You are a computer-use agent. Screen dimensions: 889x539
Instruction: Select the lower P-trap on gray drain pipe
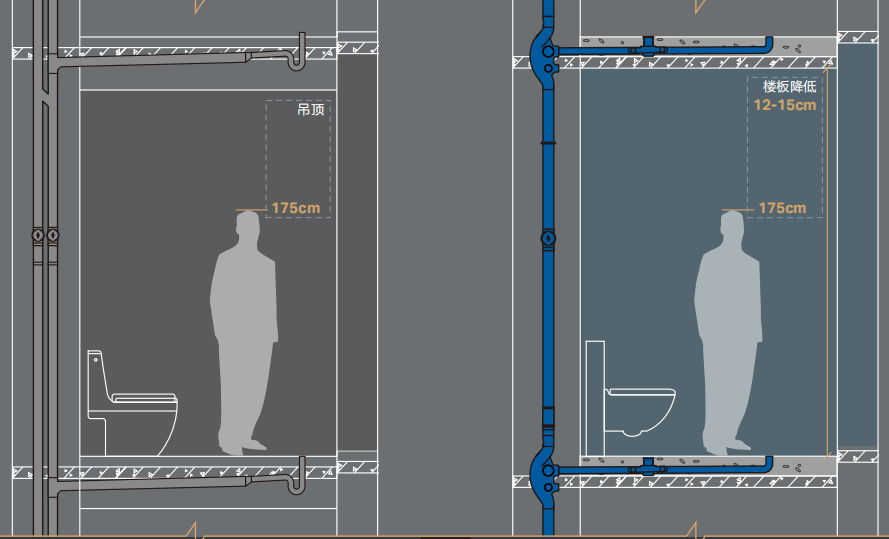pyautogui.click(x=296, y=475)
